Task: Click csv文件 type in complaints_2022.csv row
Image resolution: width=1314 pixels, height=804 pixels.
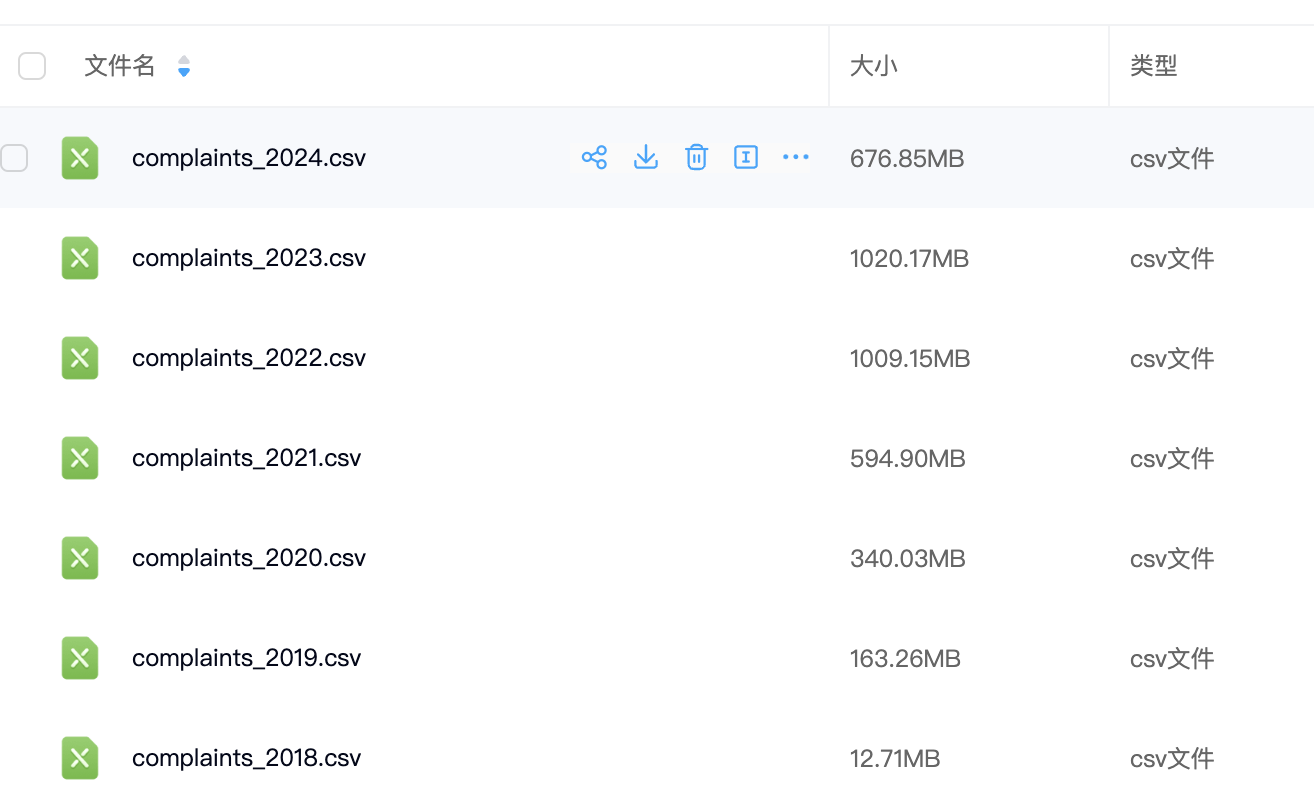Action: pos(1172,359)
